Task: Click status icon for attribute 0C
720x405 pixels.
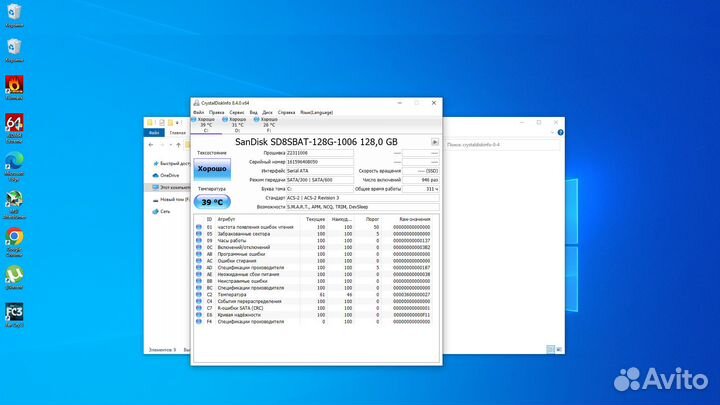Action: coord(199,247)
